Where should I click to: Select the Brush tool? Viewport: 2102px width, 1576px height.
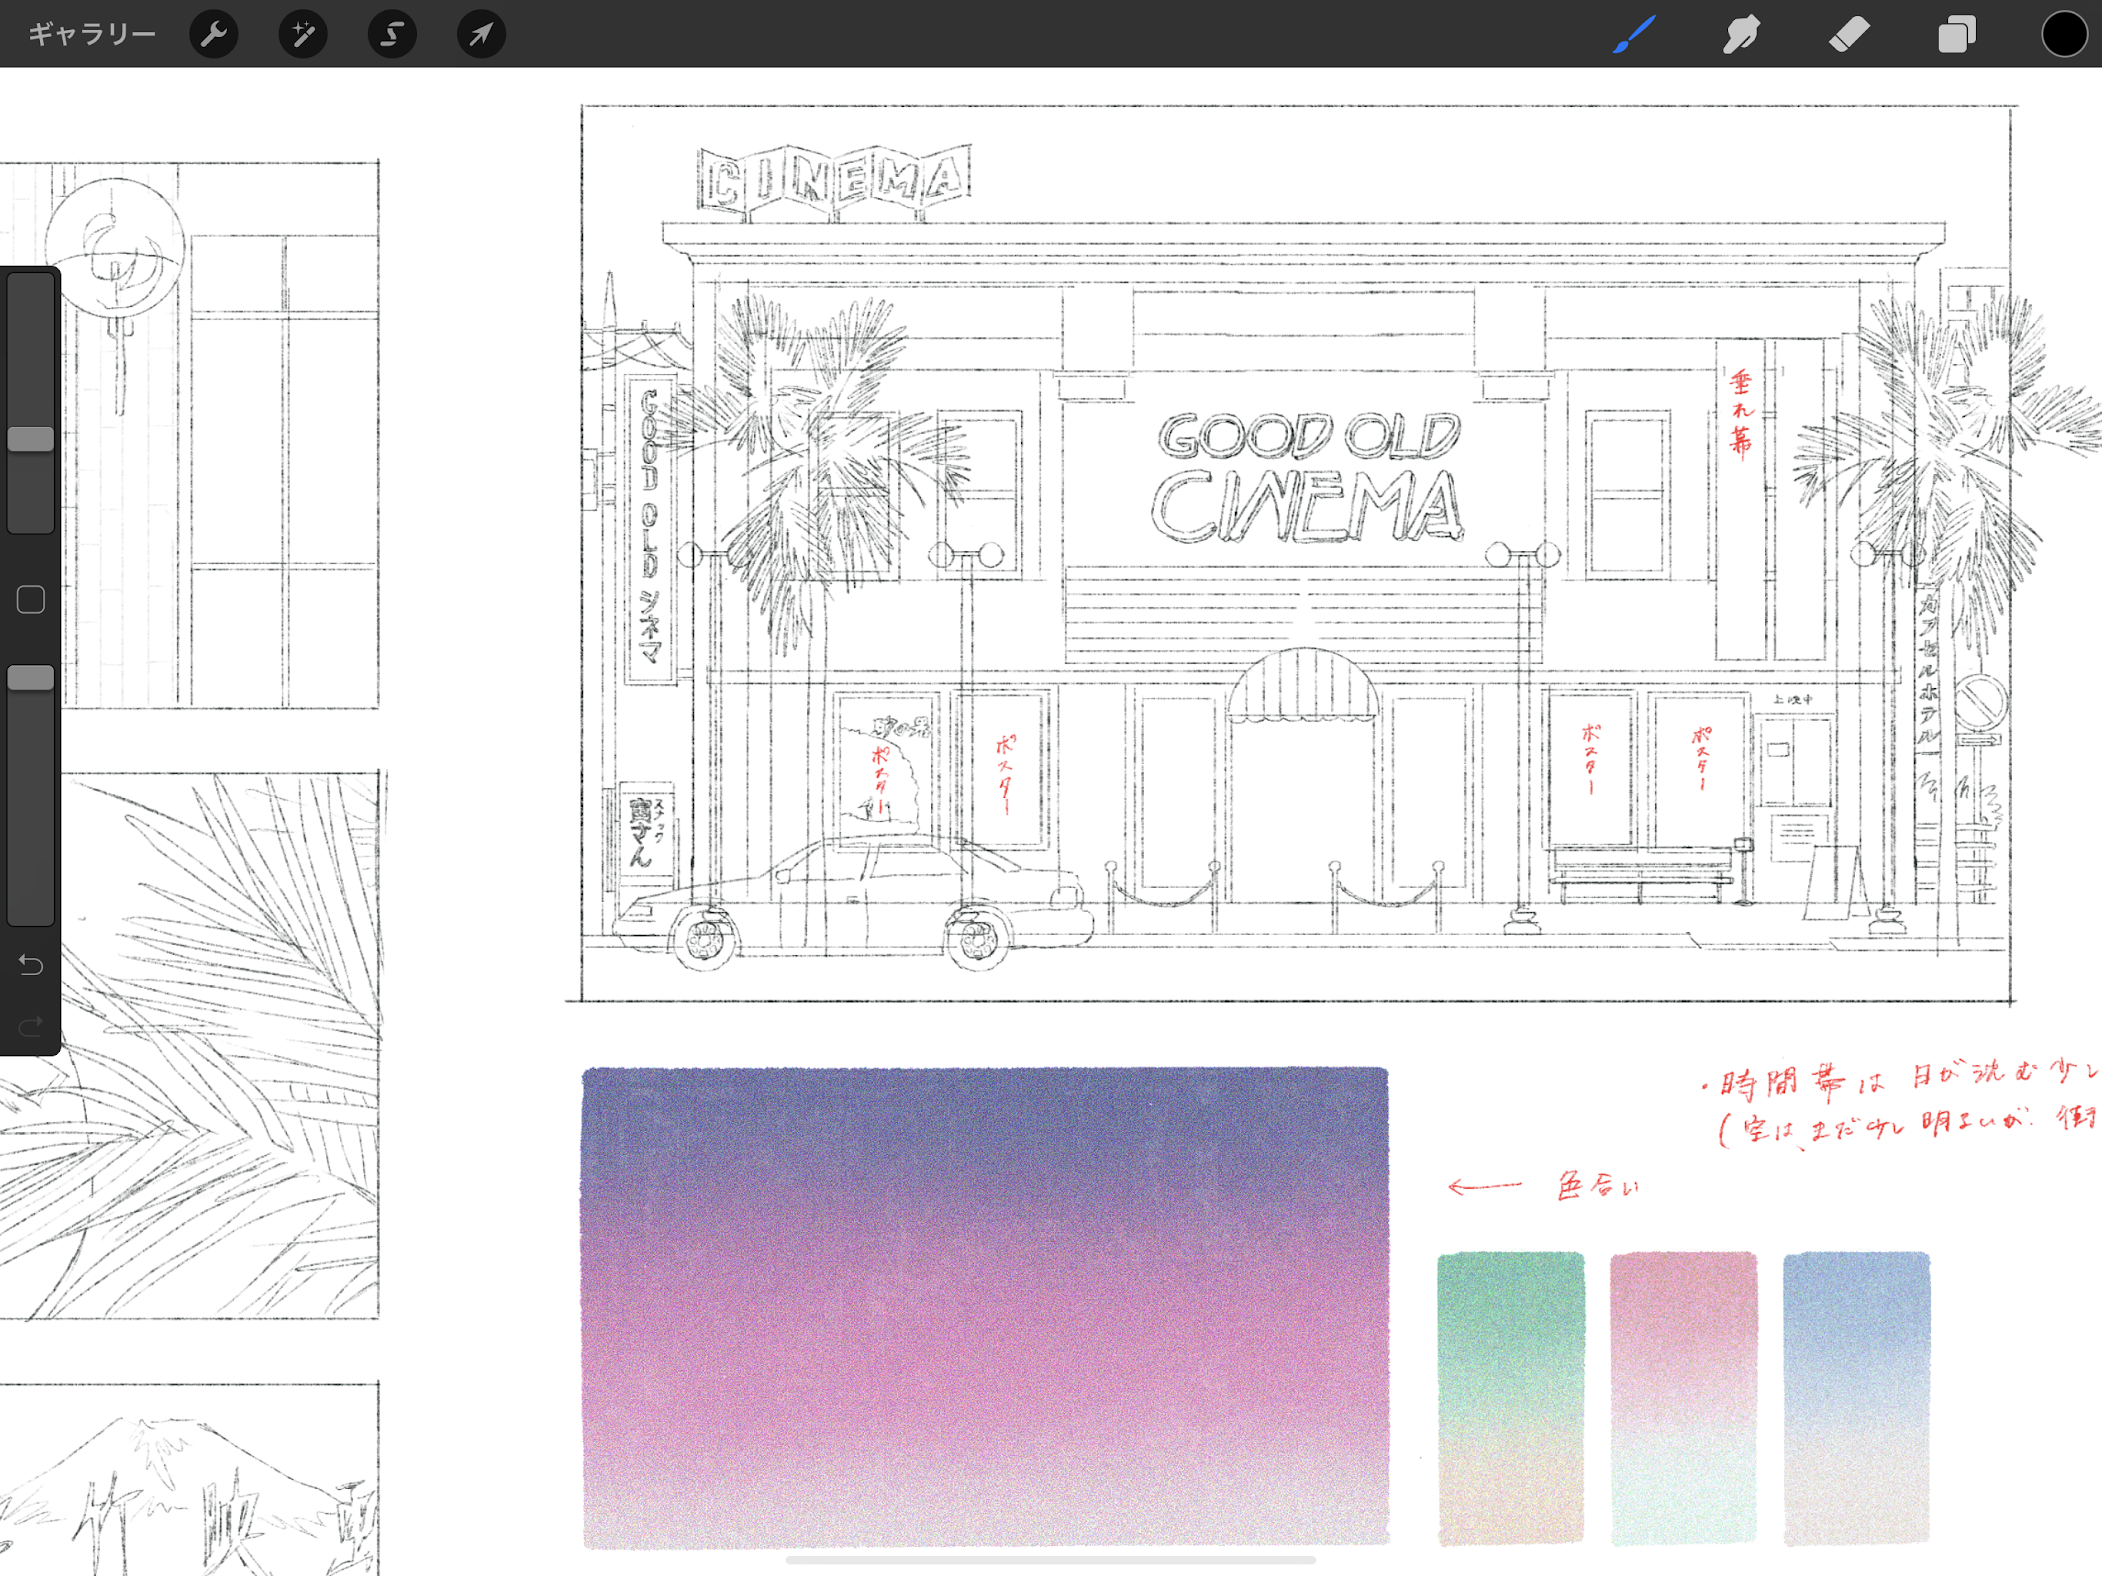1634,34
